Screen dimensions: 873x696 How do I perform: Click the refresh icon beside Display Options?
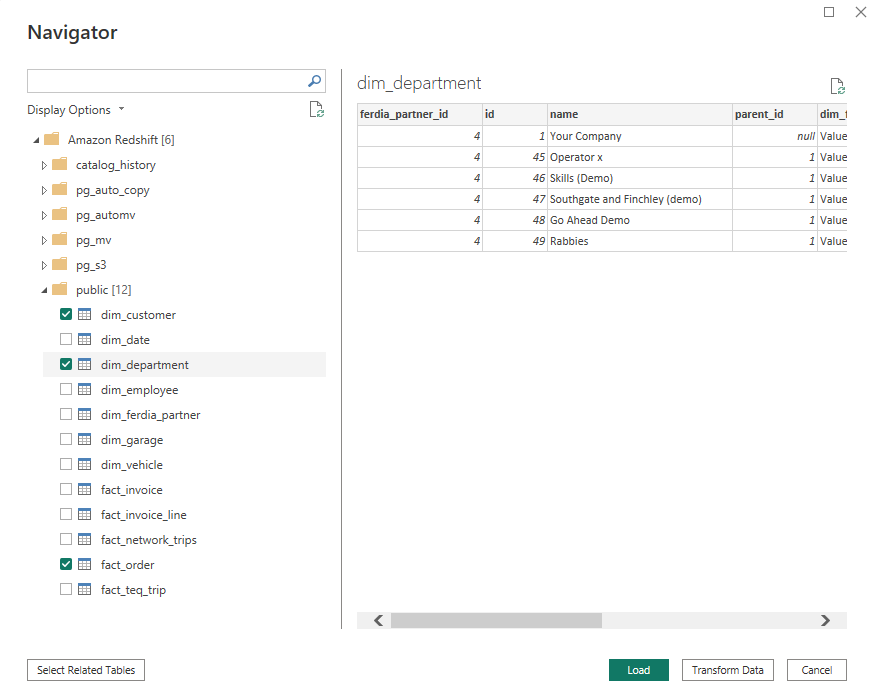(317, 110)
